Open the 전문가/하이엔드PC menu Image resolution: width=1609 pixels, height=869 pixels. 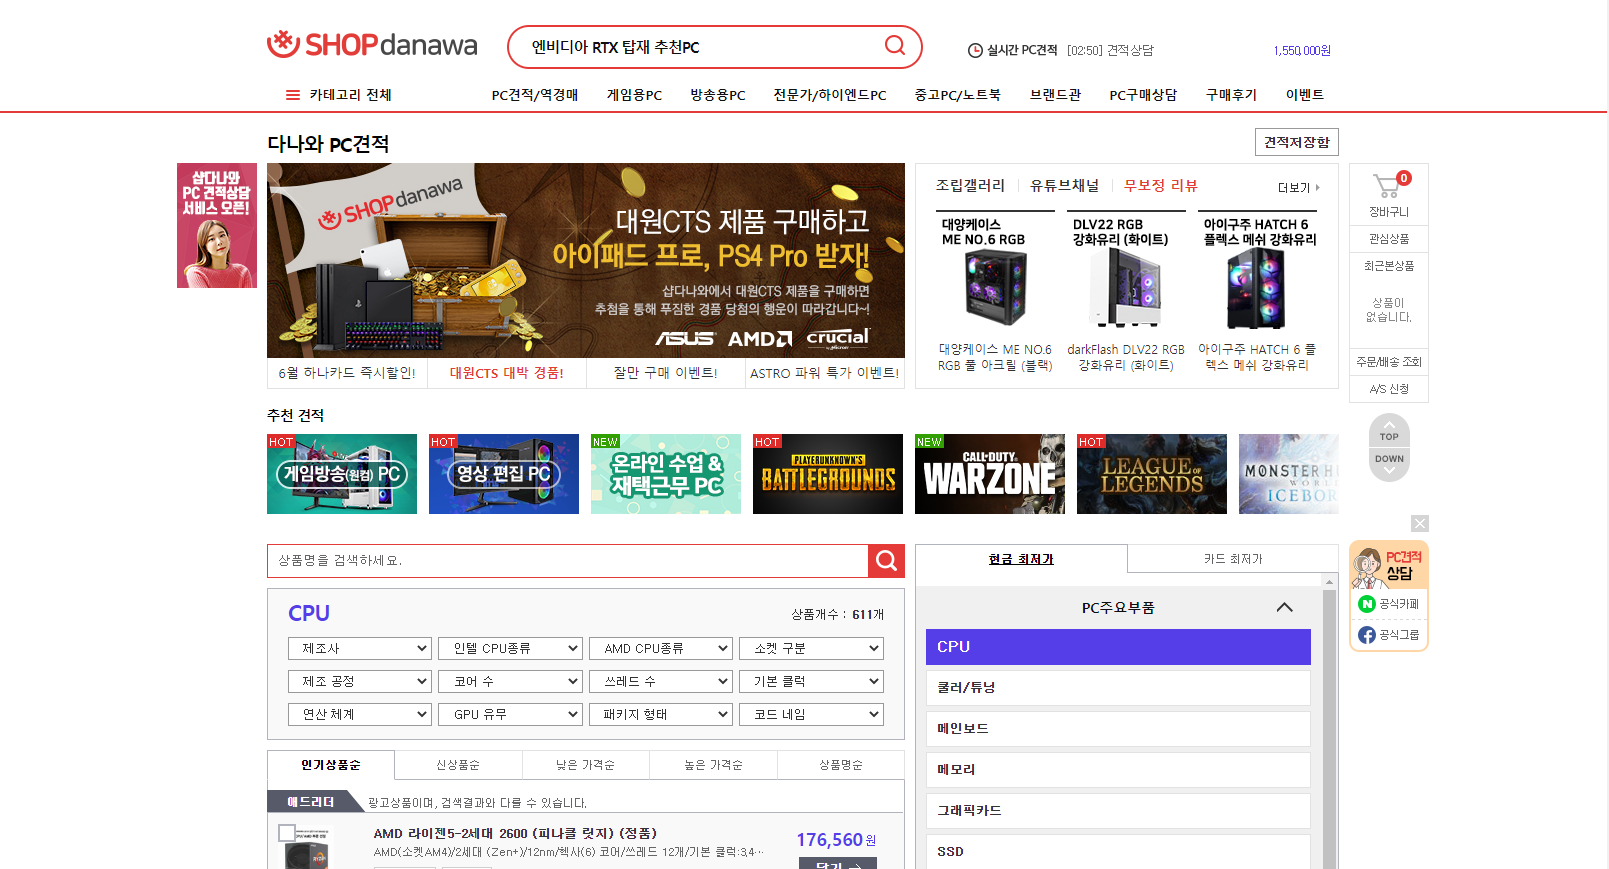coord(830,95)
